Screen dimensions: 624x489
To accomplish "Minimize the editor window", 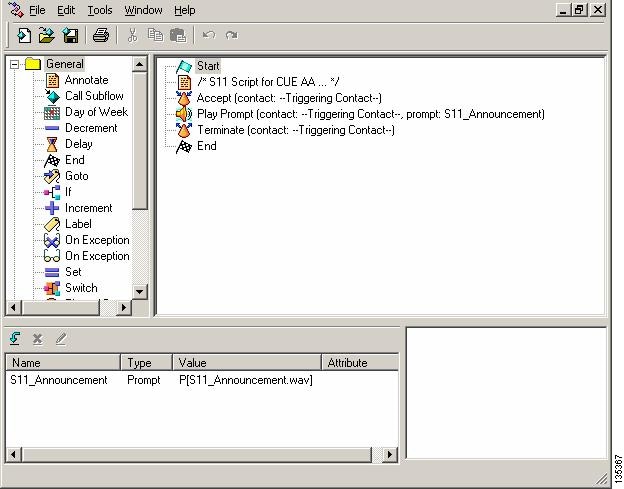I will (x=563, y=10).
